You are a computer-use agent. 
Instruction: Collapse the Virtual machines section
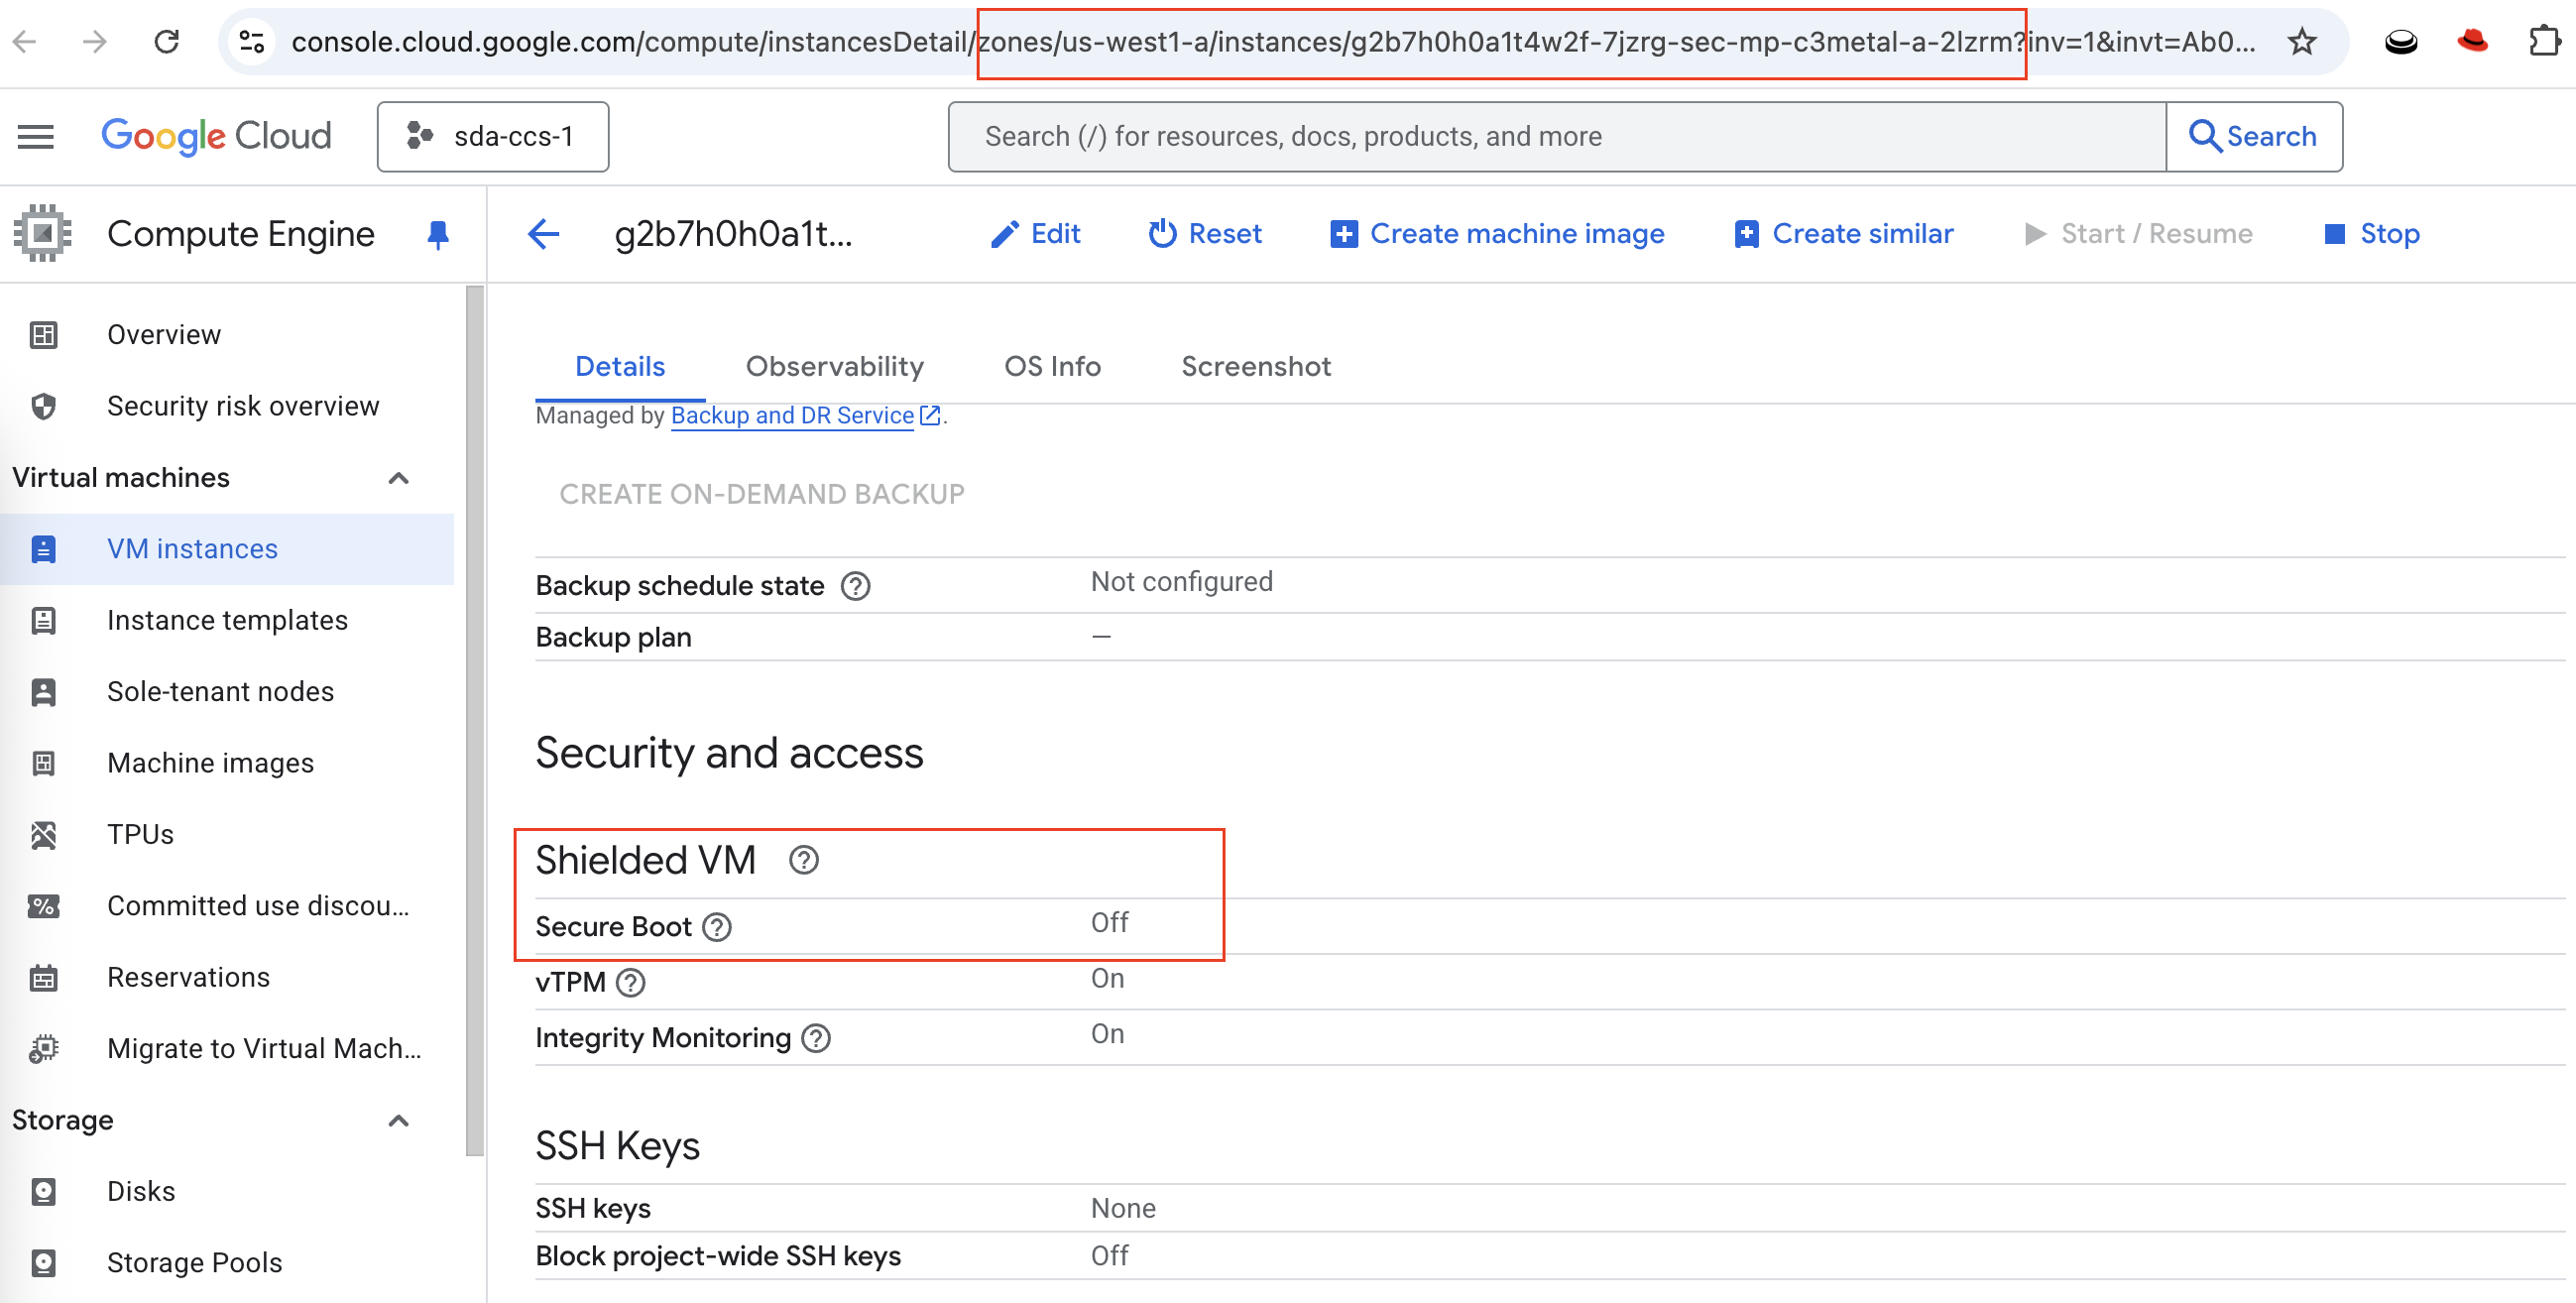coord(398,478)
